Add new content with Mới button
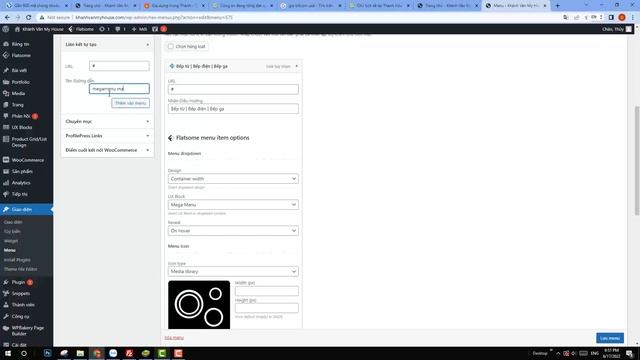 coord(139,29)
